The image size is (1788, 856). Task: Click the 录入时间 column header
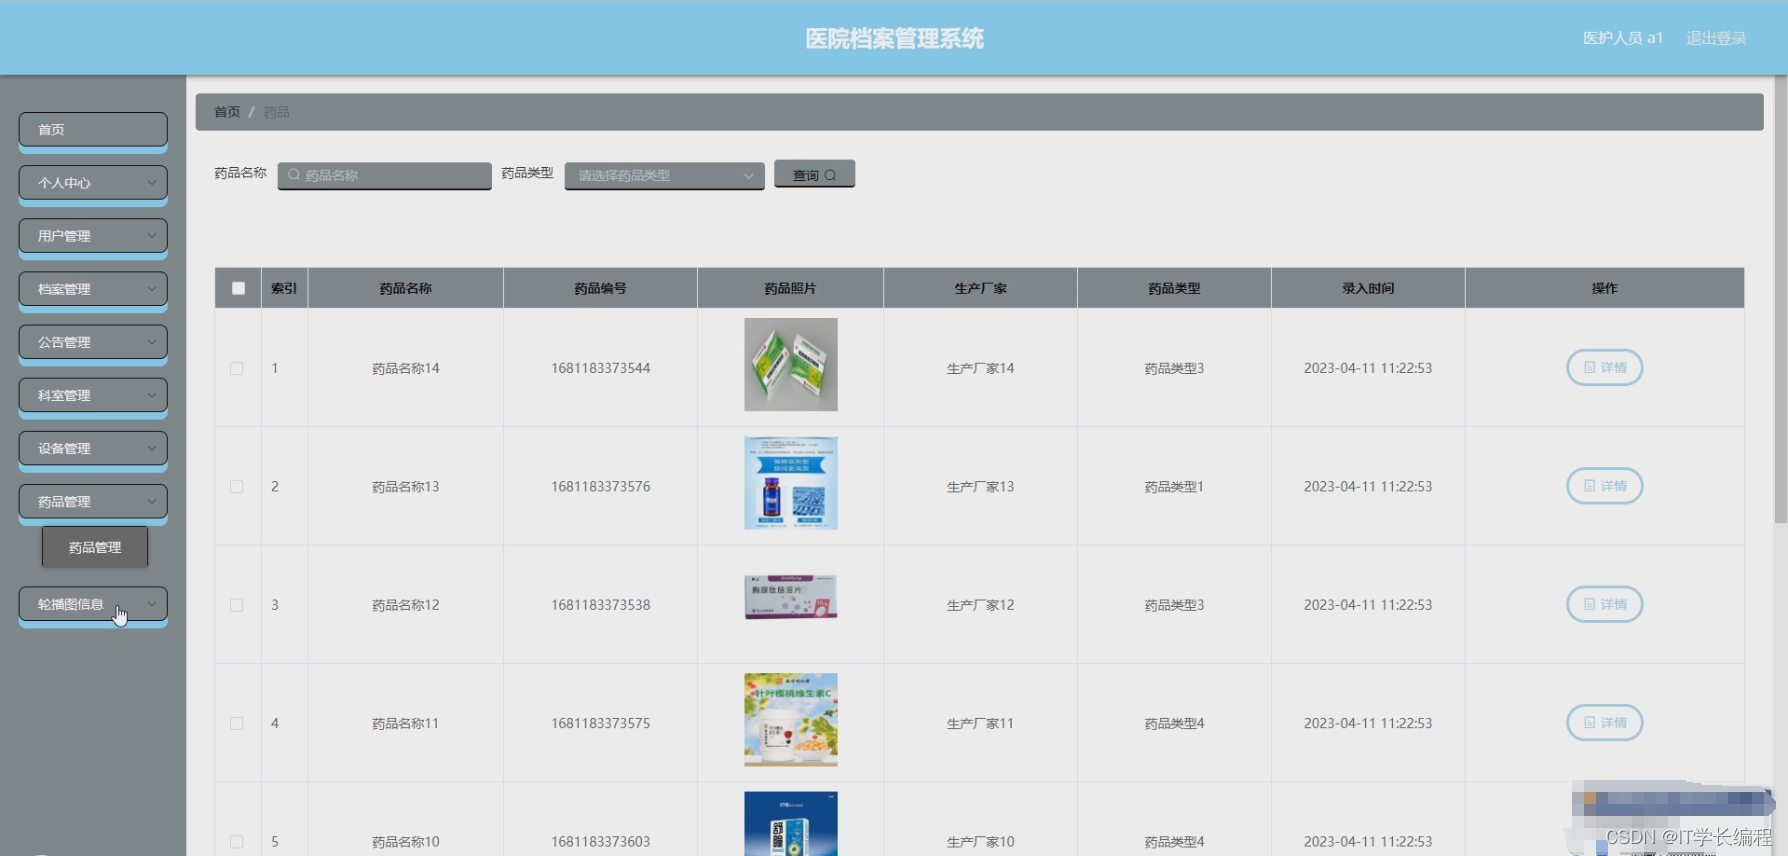pos(1368,288)
